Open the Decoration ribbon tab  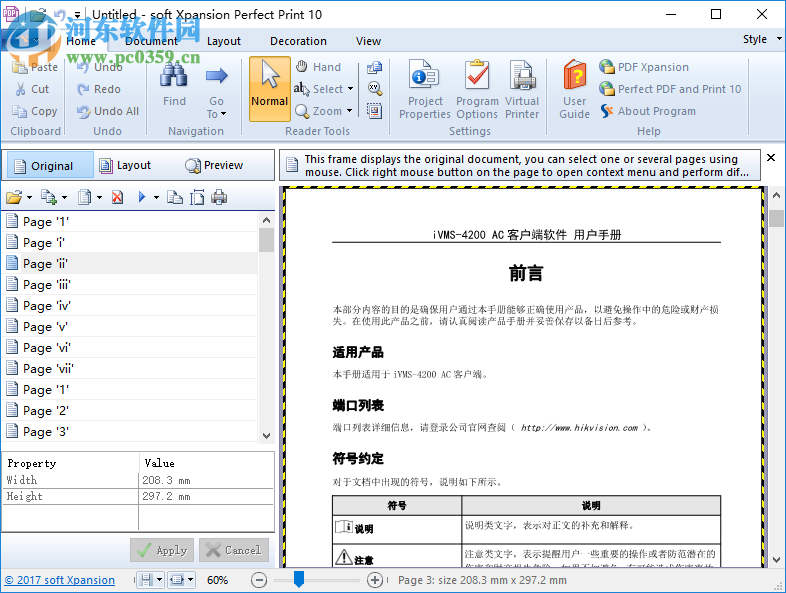coord(298,41)
